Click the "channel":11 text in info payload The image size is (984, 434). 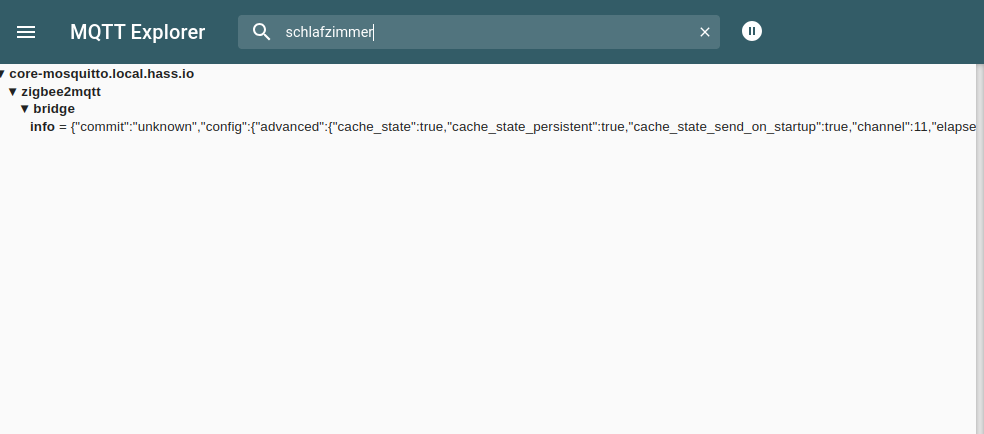click(x=891, y=127)
